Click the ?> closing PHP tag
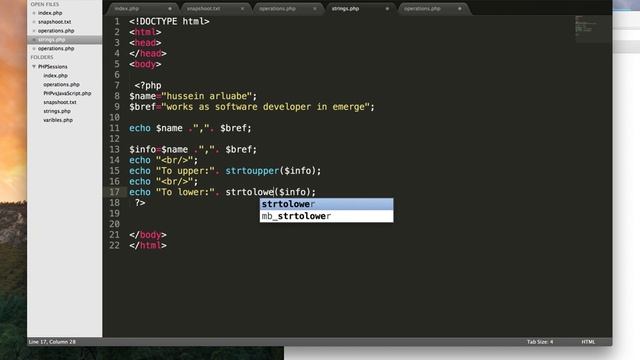Screen dimensions: 640x360 tap(140, 202)
